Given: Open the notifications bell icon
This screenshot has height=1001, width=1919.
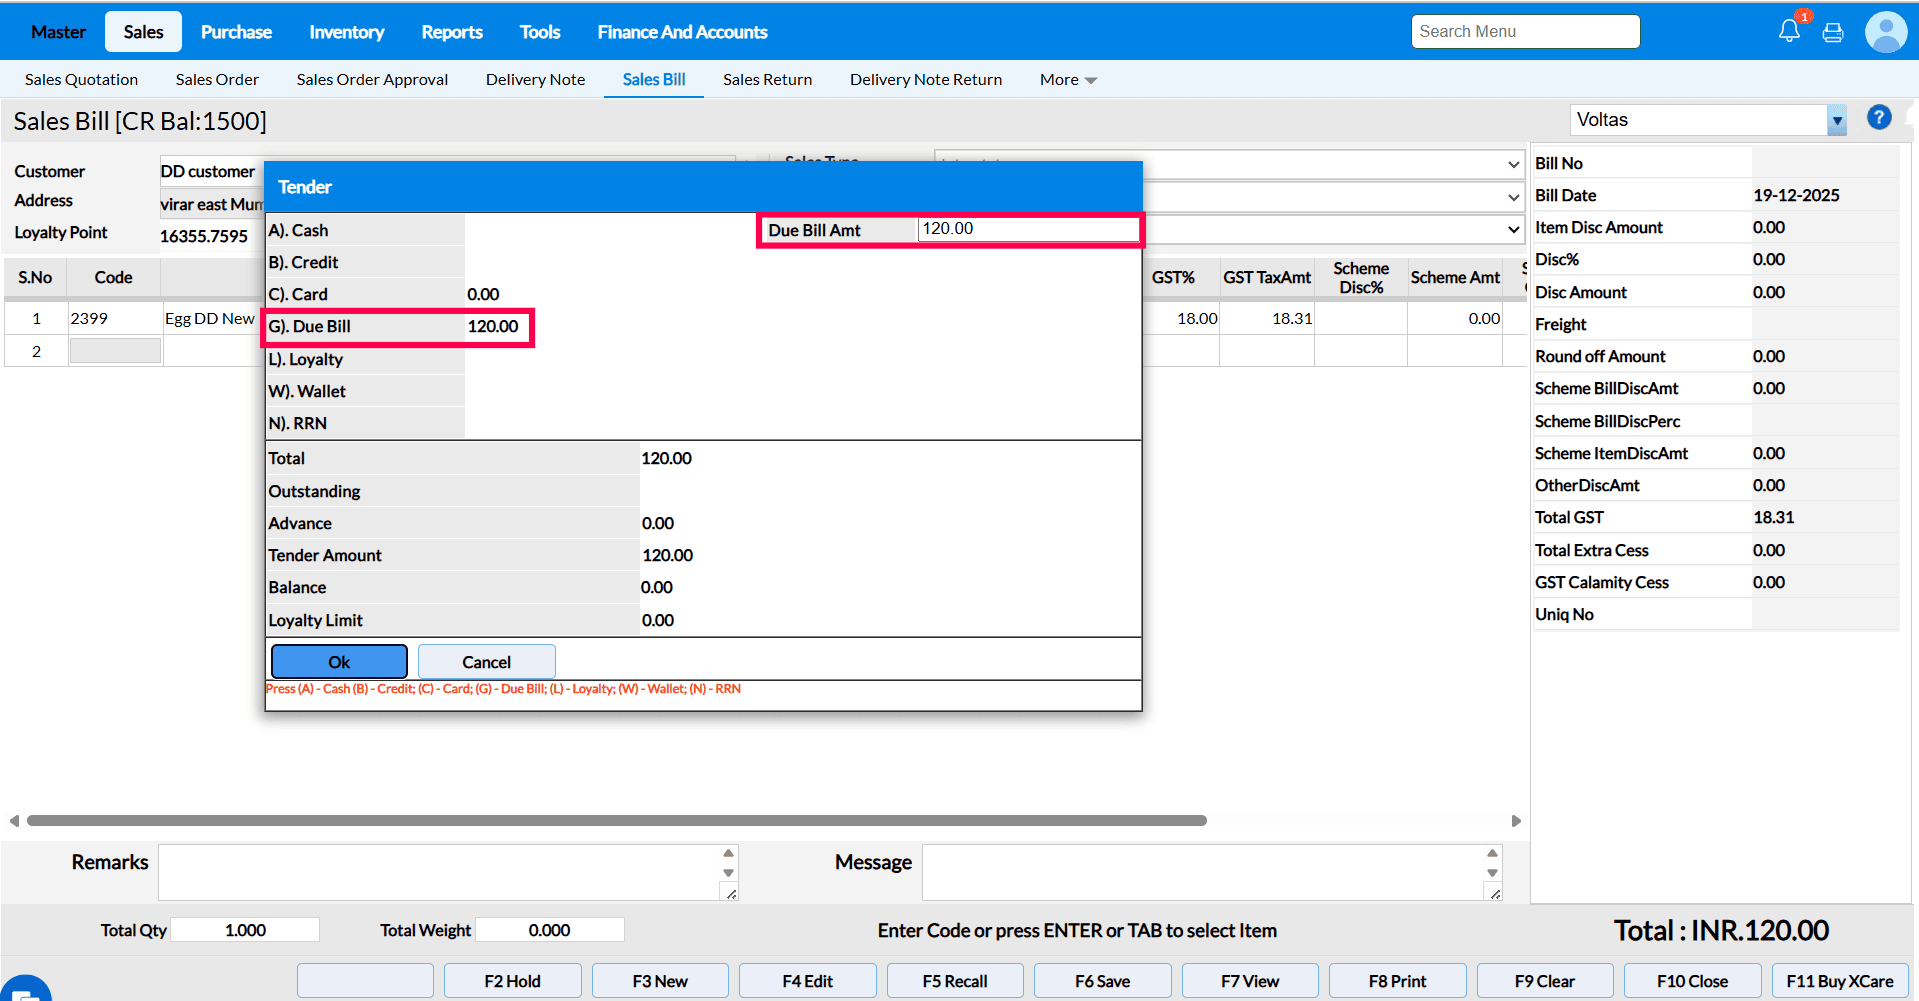Looking at the screenshot, I should (x=1789, y=31).
